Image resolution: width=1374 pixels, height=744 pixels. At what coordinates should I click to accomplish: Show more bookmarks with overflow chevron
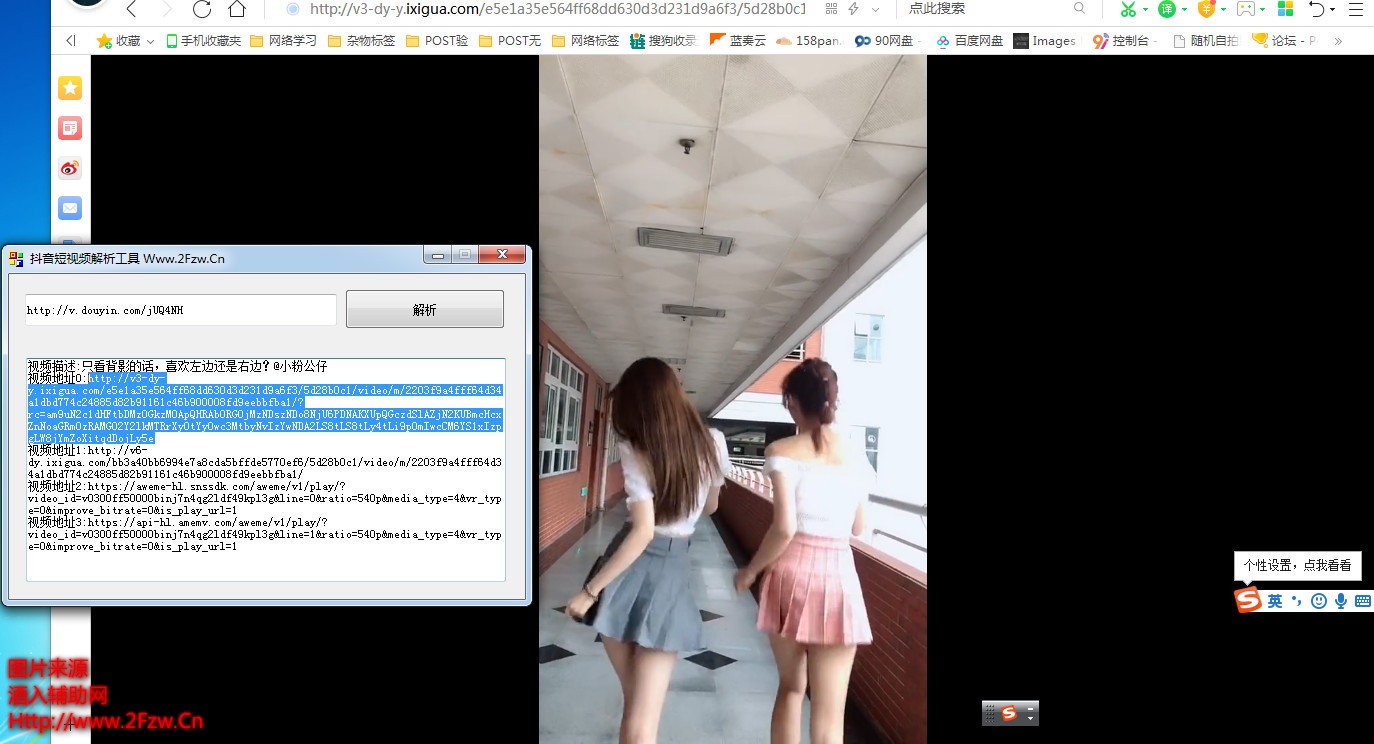(x=1338, y=41)
